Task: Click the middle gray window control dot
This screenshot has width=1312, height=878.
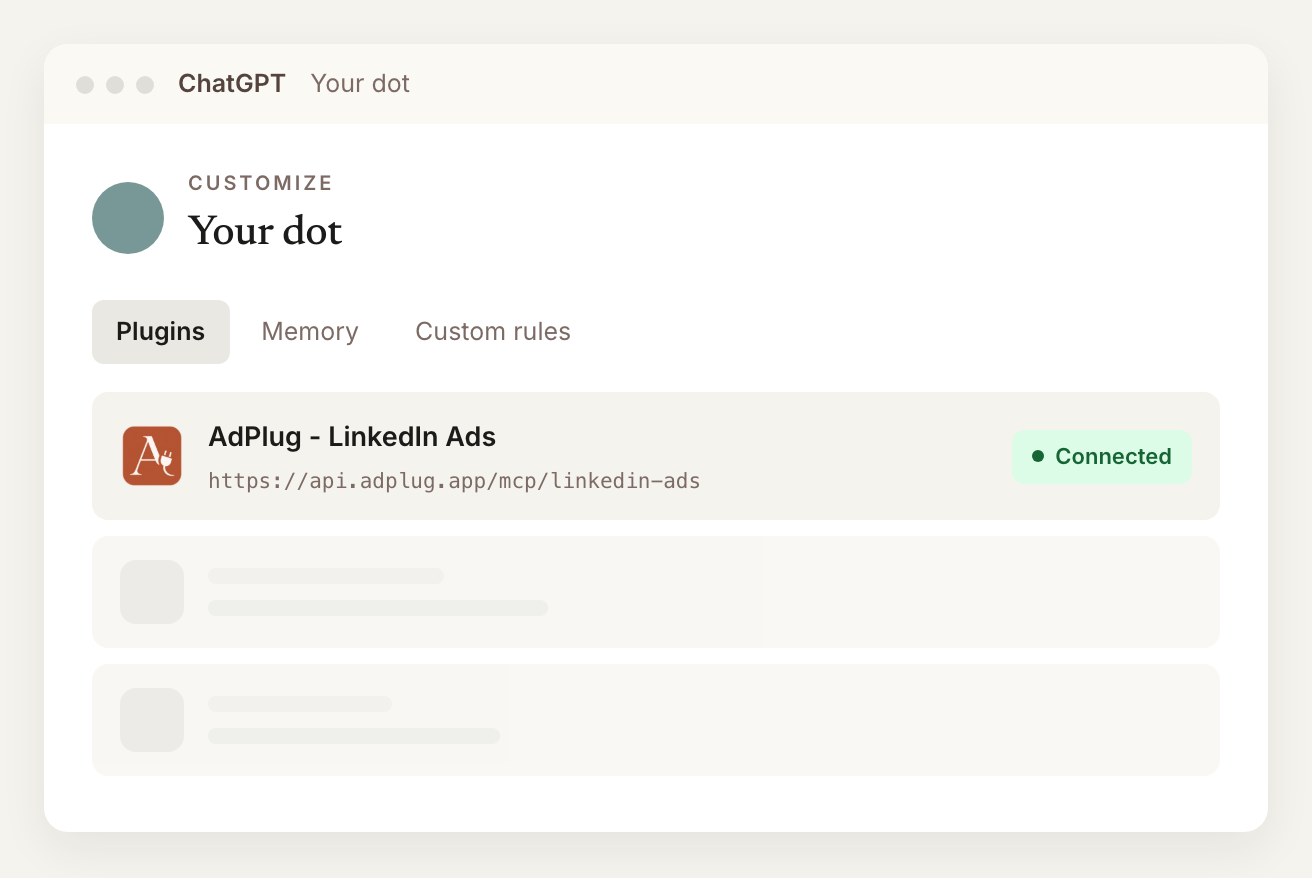Action: point(115,85)
